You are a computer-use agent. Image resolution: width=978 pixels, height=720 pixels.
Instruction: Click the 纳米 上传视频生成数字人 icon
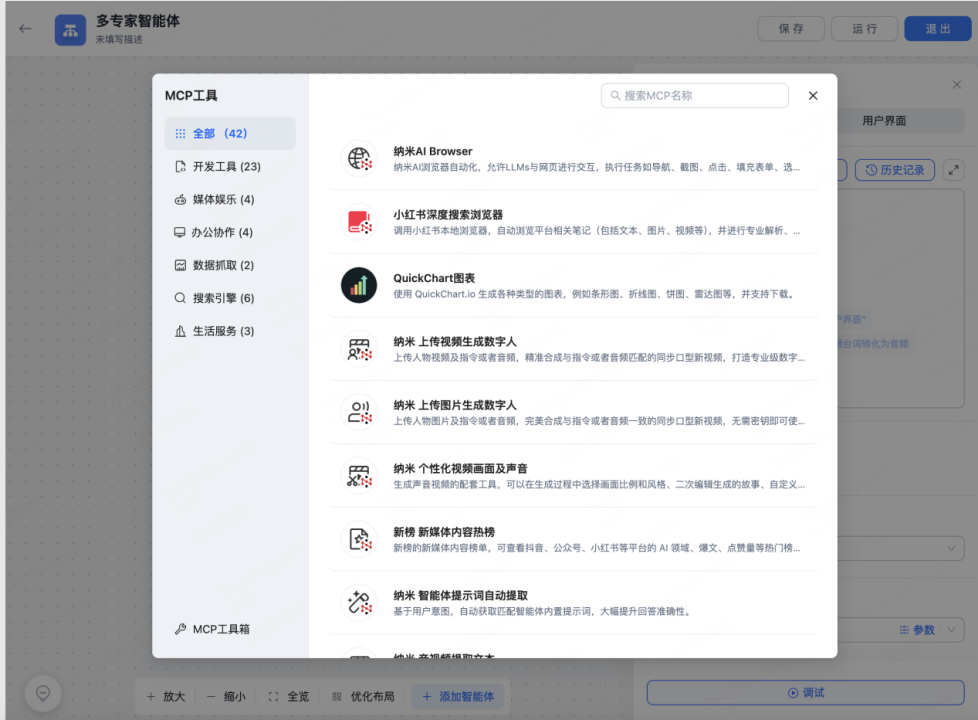(x=357, y=347)
